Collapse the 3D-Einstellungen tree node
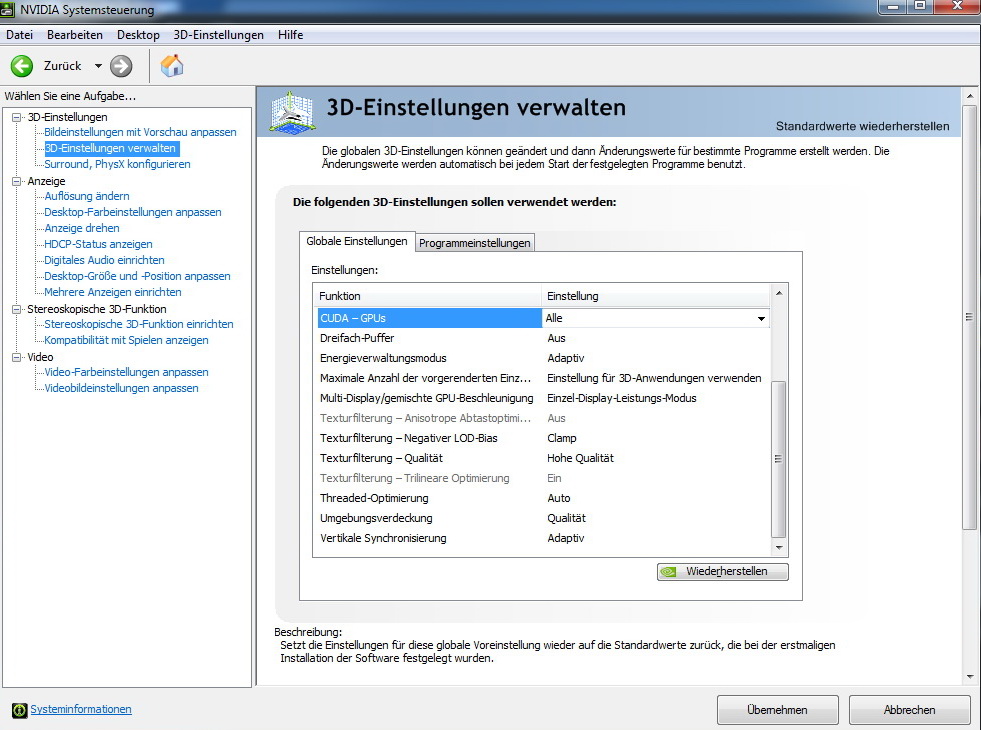The width and height of the screenshot is (981, 730). click(17, 117)
